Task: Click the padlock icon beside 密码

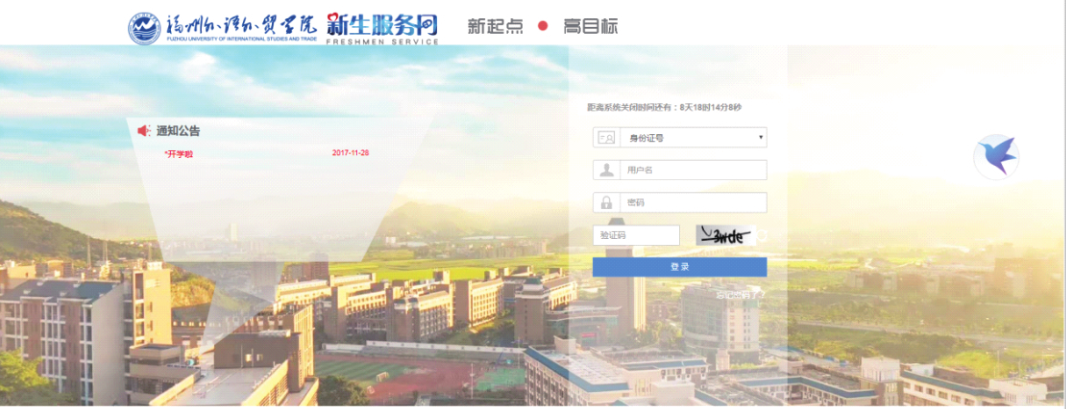Action: [x=606, y=203]
